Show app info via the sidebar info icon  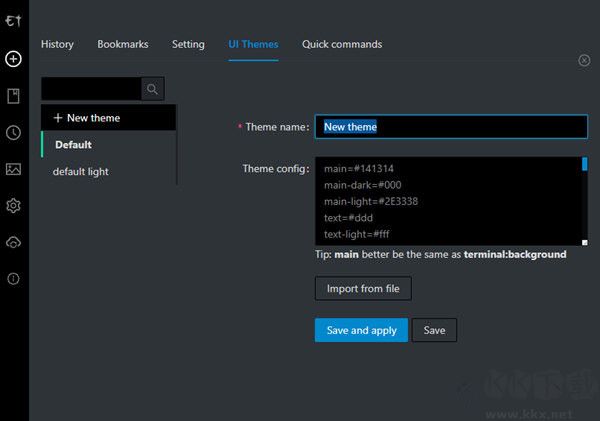[13, 279]
